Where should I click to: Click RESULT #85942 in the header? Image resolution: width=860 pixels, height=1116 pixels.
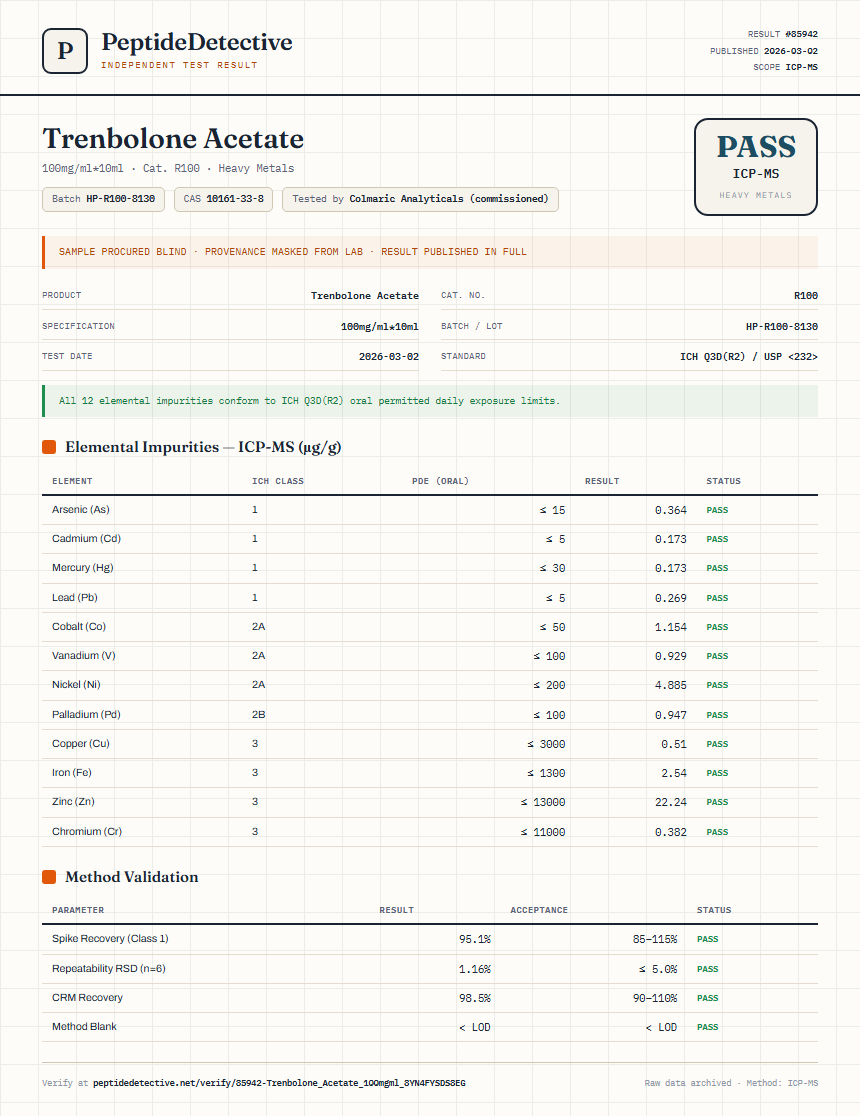tap(782, 34)
